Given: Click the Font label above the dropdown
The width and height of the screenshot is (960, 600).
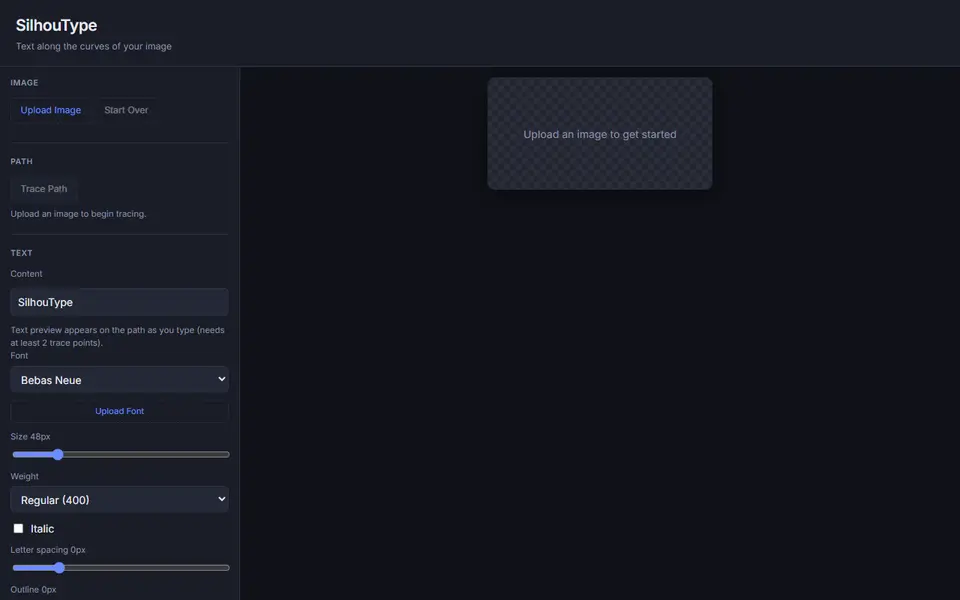Looking at the screenshot, I should pyautogui.click(x=19, y=356).
